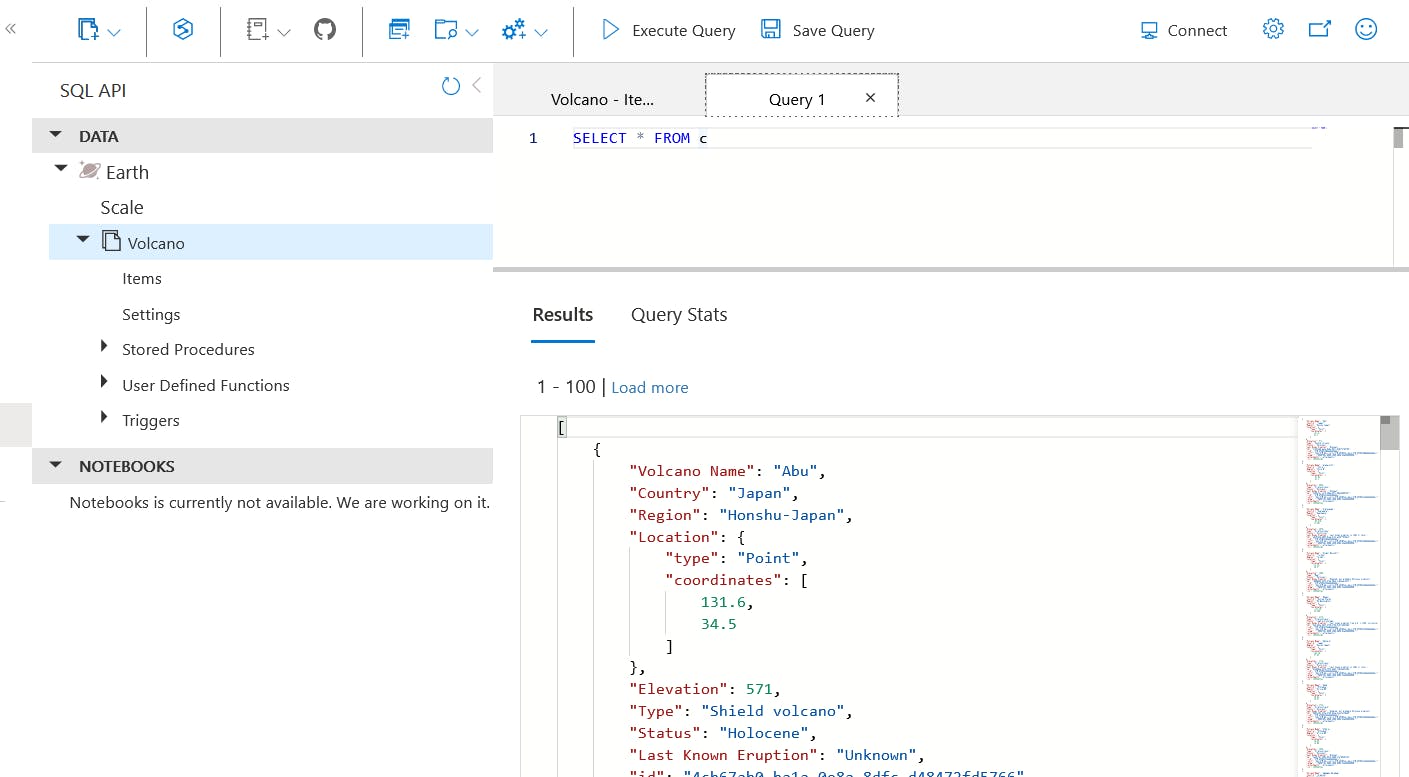Image resolution: width=1409 pixels, height=777 pixels.
Task: Click the "Point" type value
Action: [769, 558]
